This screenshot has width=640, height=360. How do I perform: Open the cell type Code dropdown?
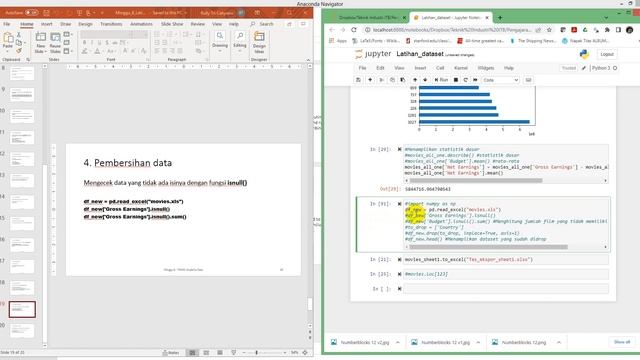tap(500, 80)
